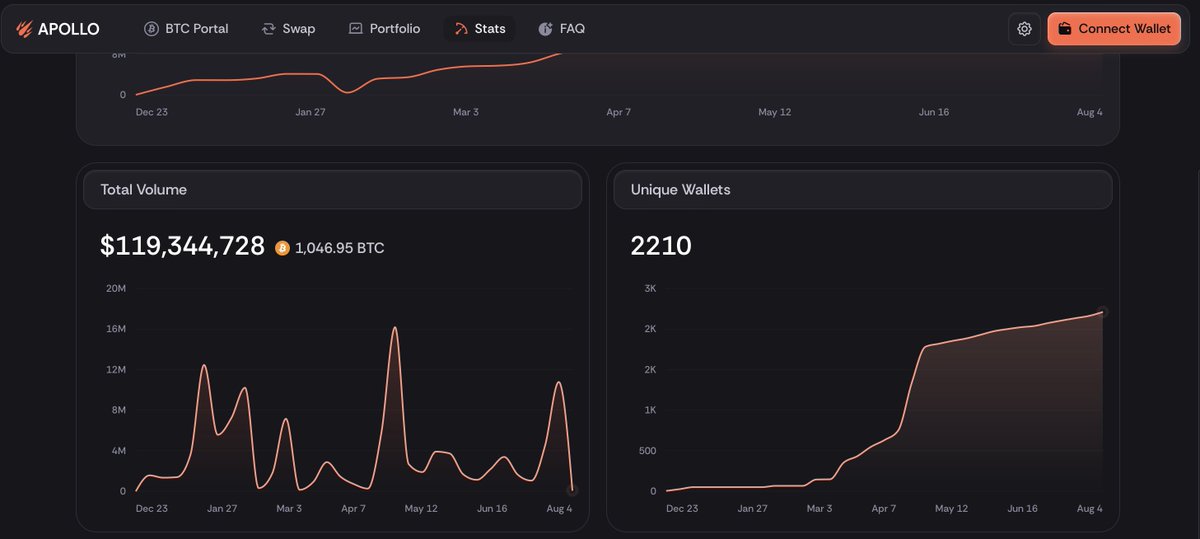Click the Total Volume header
This screenshot has width=1200, height=539.
pyautogui.click(x=333, y=190)
